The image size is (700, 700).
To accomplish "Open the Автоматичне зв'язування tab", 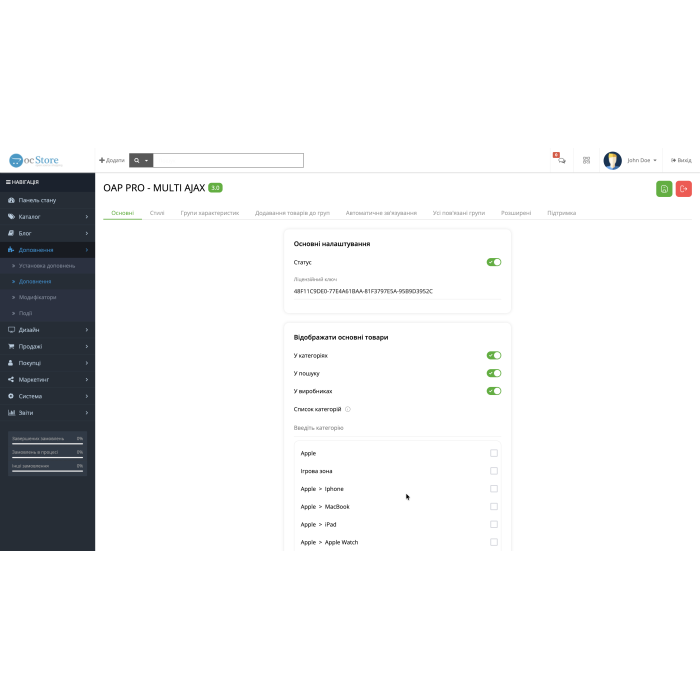I will (381, 213).
